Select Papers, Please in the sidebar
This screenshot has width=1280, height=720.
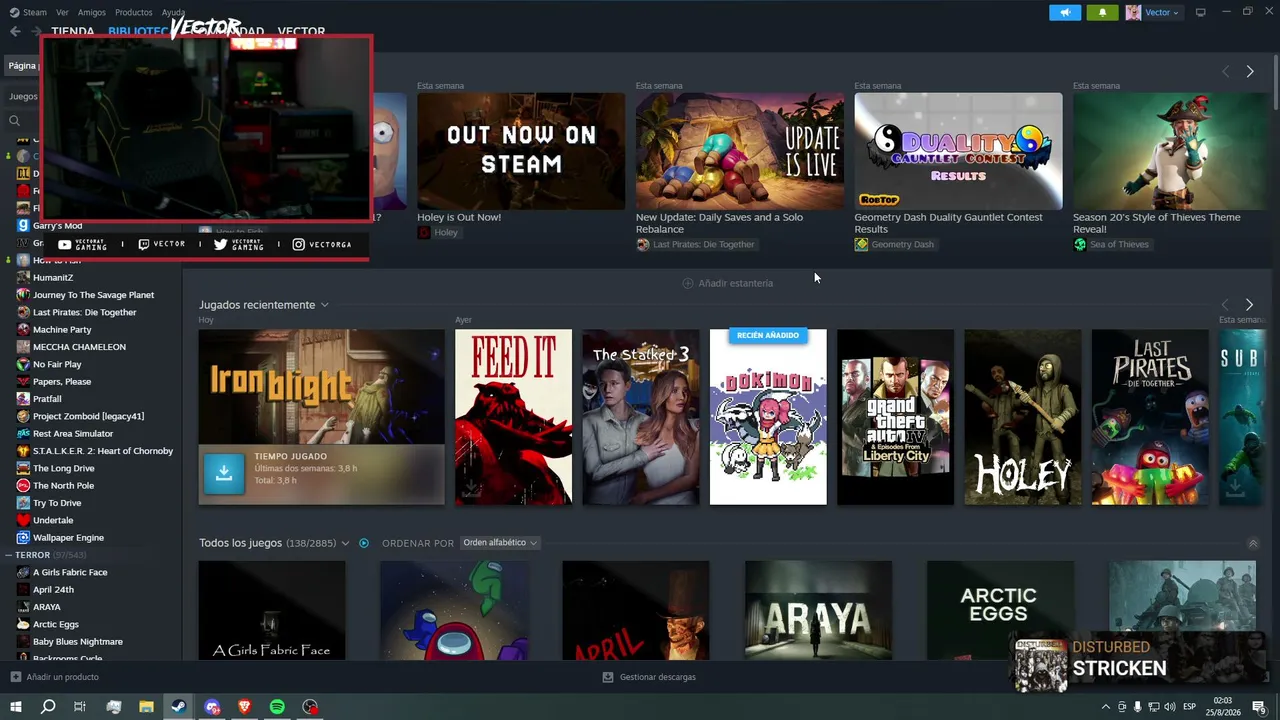coord(62,382)
